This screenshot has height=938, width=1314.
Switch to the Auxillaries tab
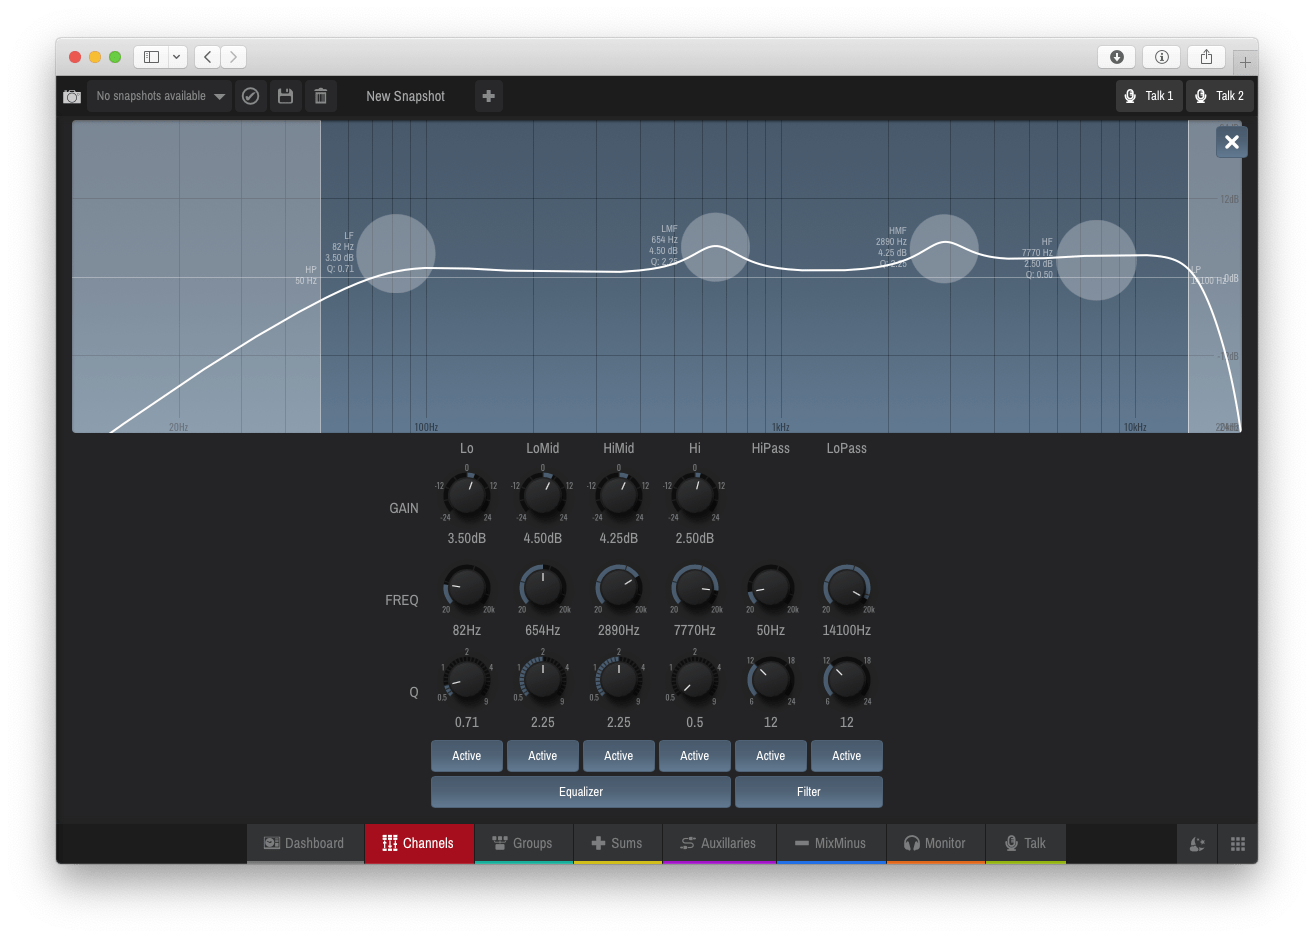pos(719,843)
